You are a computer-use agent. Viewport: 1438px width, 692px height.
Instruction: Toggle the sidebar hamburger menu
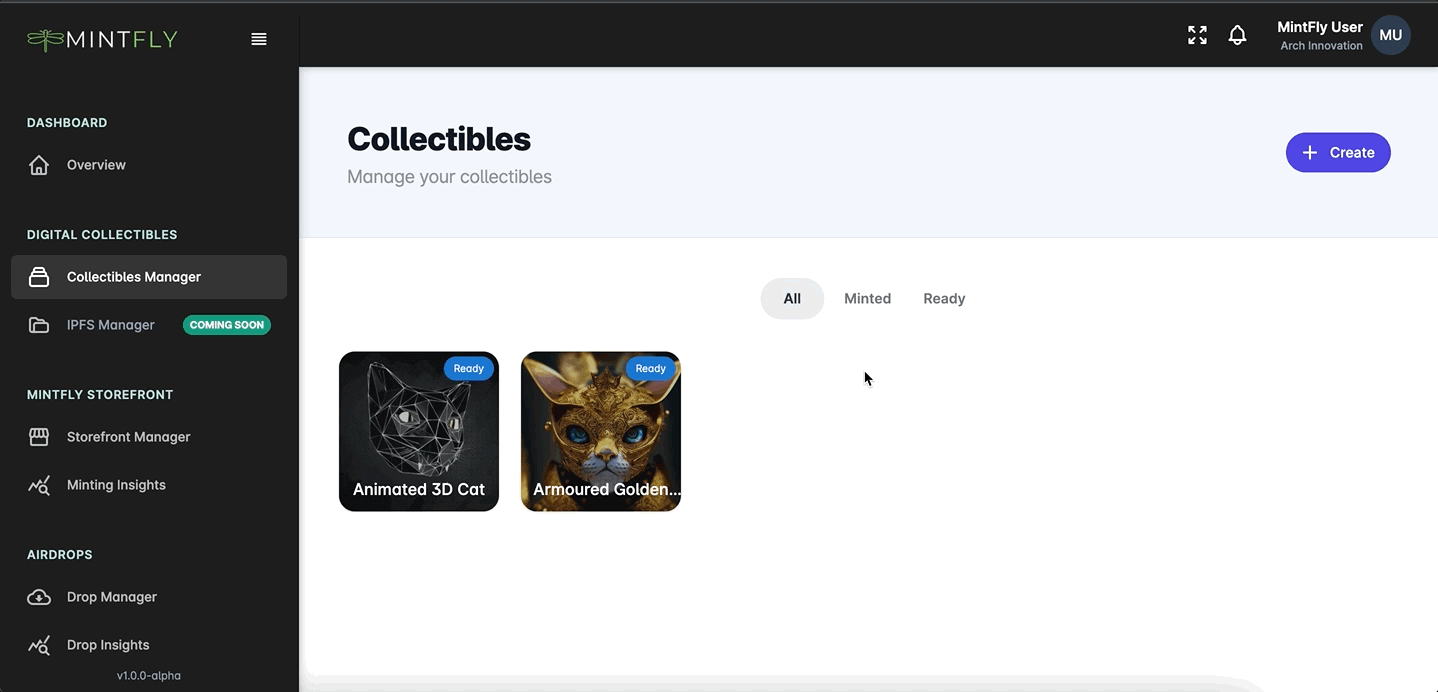(x=259, y=39)
